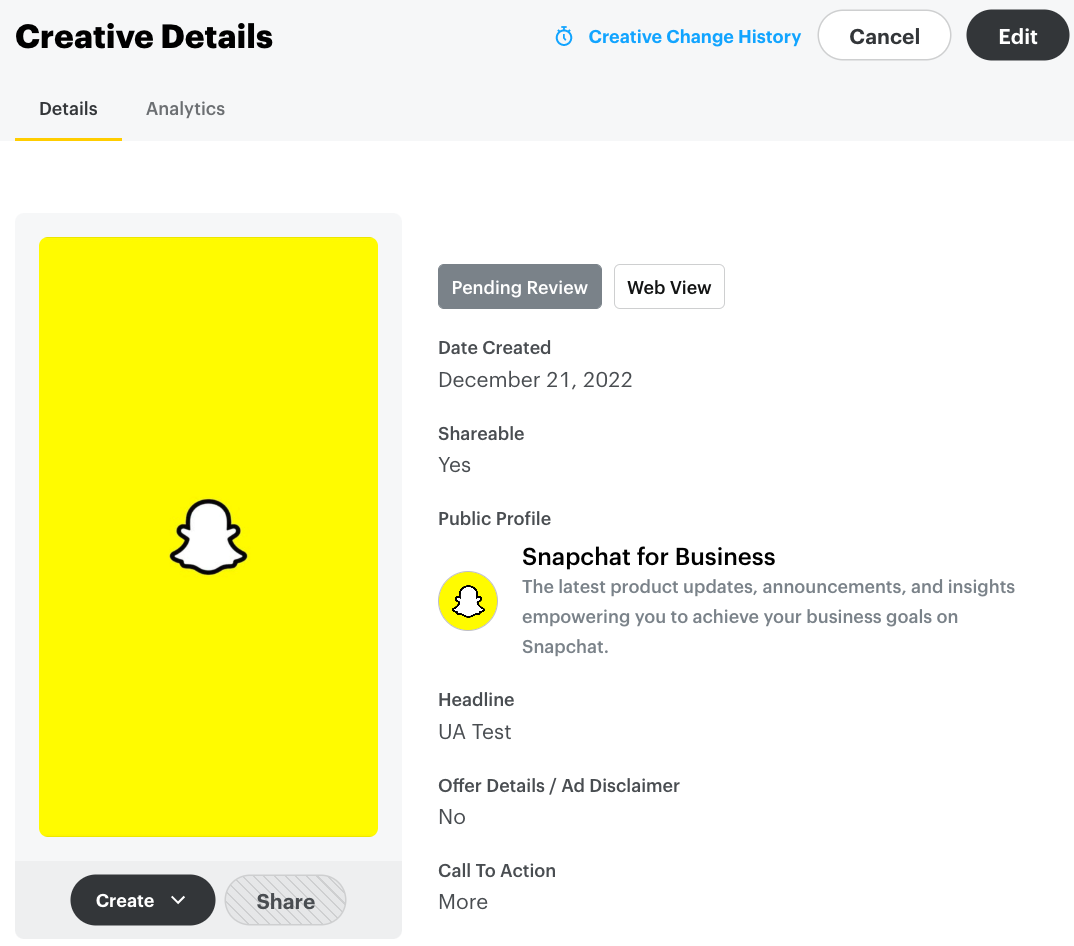Viewport: 1074px width, 946px height.
Task: Click the Call To Action value More
Action: tap(463, 901)
